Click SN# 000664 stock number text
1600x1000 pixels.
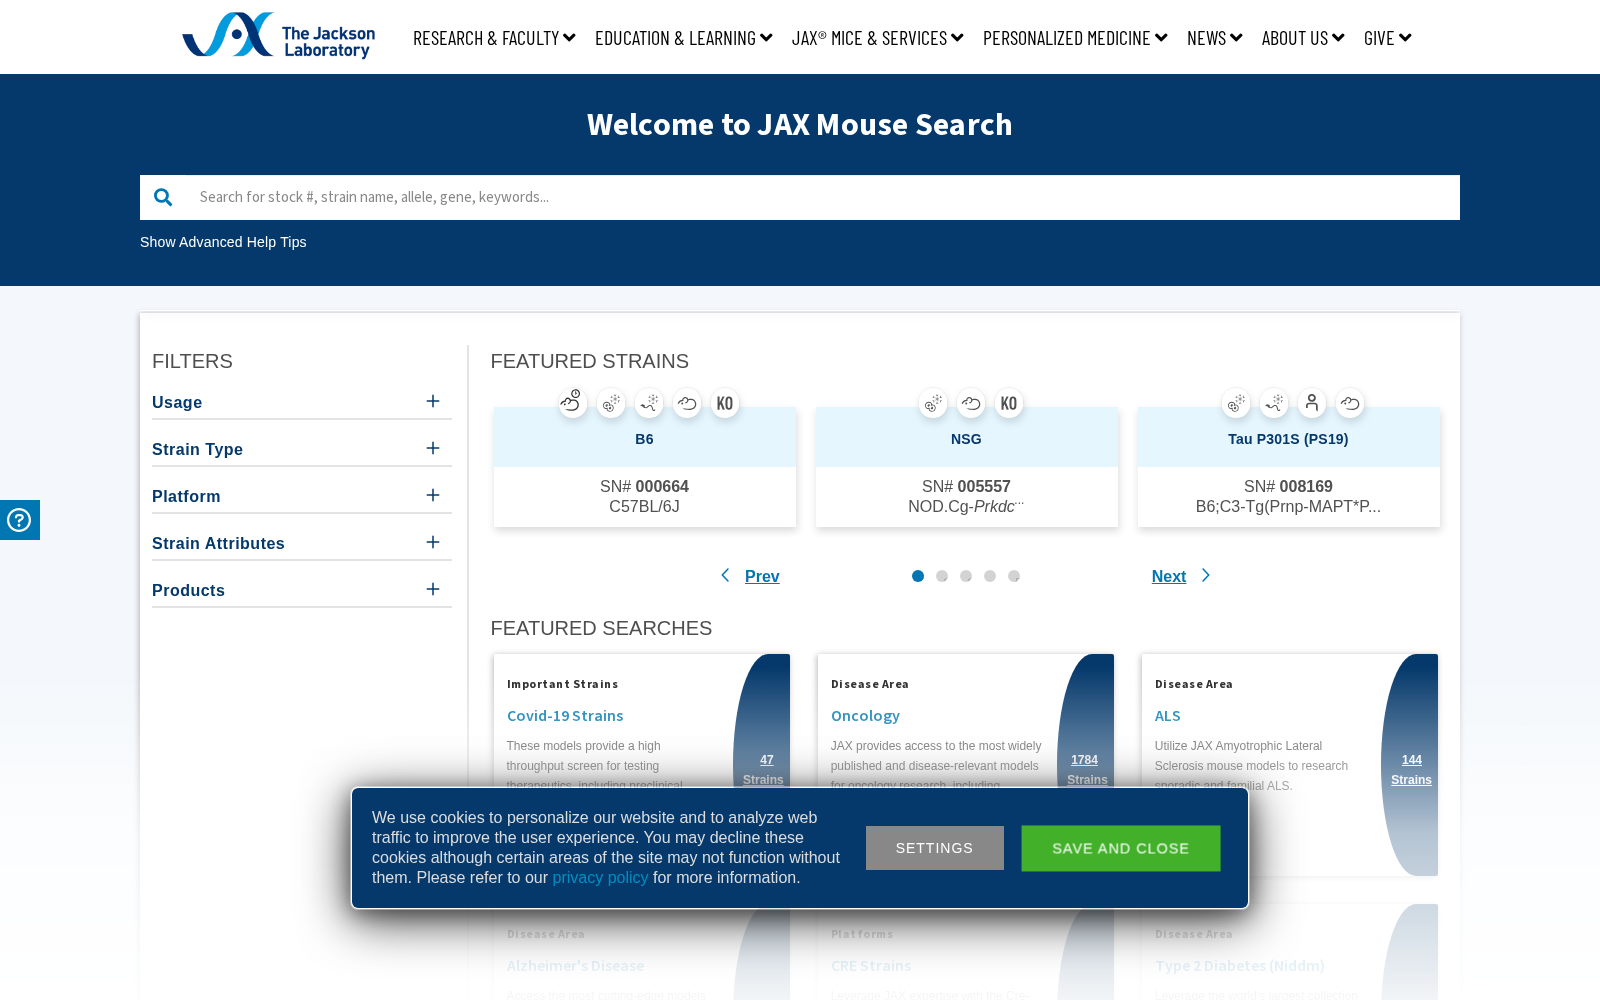pyautogui.click(x=644, y=487)
